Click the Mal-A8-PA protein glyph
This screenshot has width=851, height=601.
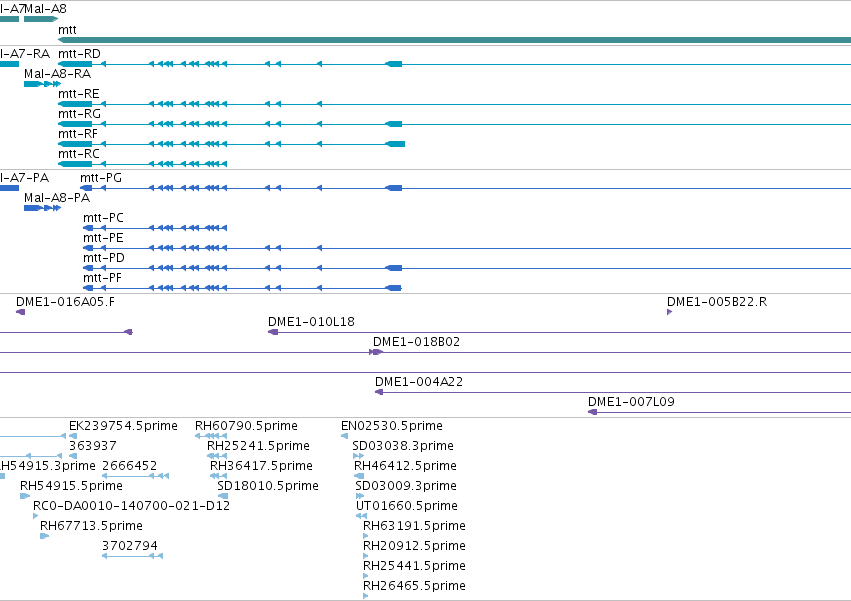tap(42, 208)
